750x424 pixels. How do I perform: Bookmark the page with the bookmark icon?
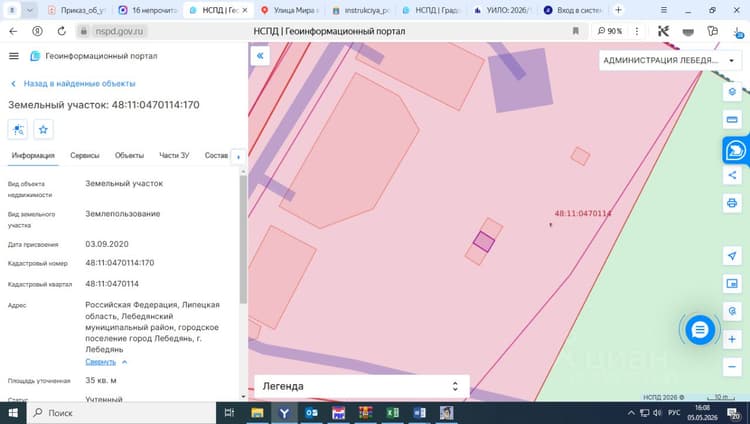(575, 31)
